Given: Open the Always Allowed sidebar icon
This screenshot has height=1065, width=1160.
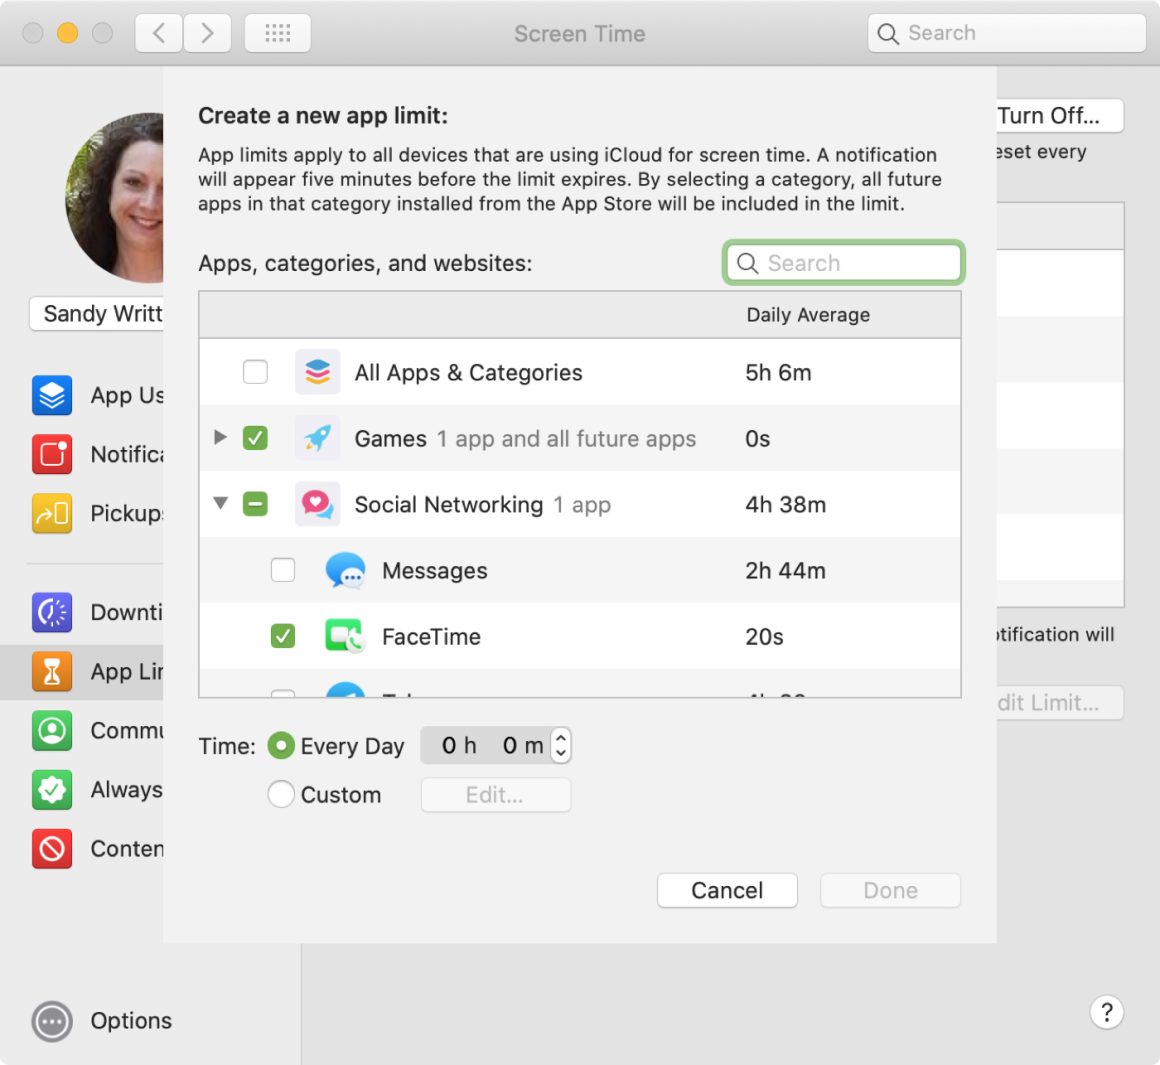Looking at the screenshot, I should (x=52, y=790).
